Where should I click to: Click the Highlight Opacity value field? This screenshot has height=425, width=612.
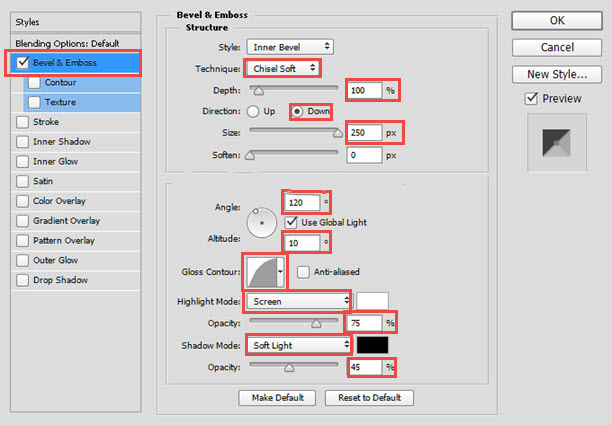click(x=364, y=323)
